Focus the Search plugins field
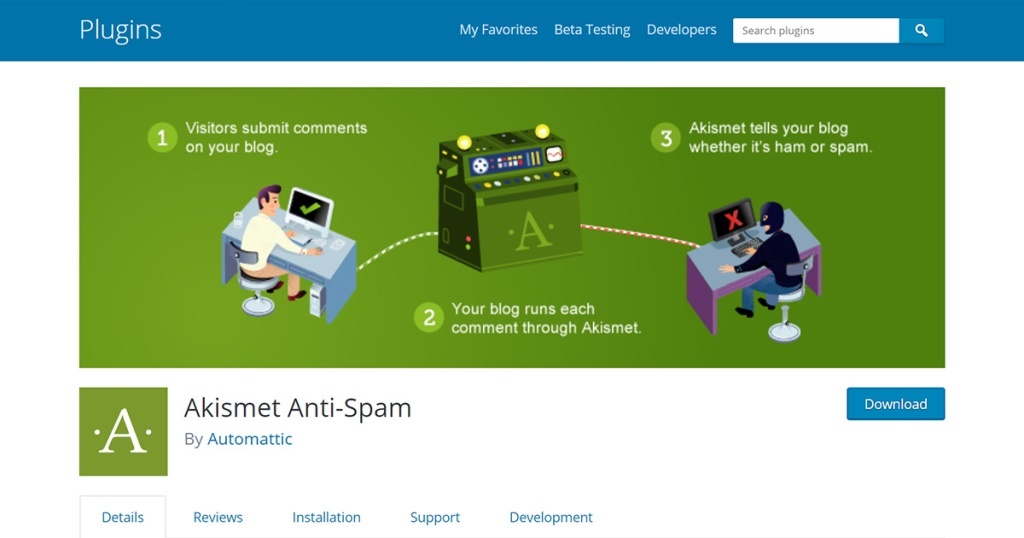The width and height of the screenshot is (1024, 538). point(816,31)
